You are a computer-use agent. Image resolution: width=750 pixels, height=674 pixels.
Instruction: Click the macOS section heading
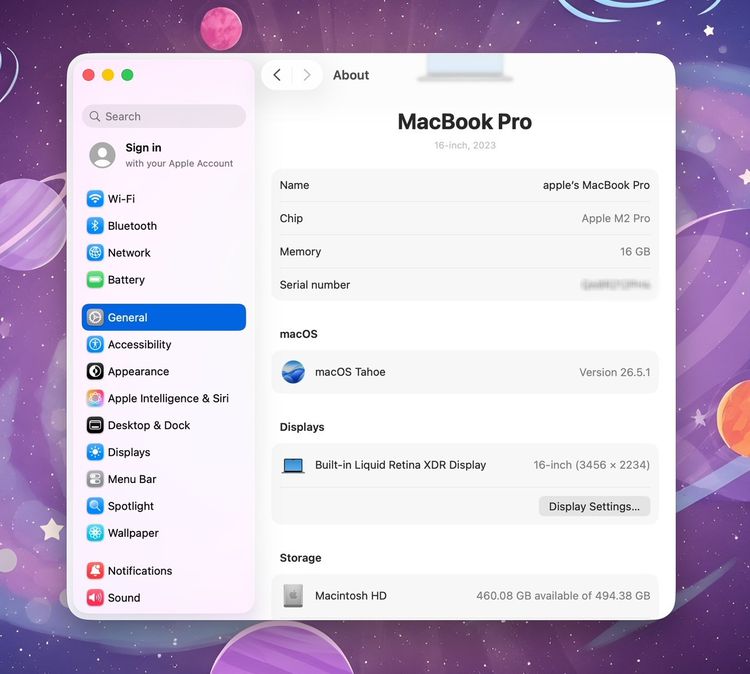(x=298, y=334)
